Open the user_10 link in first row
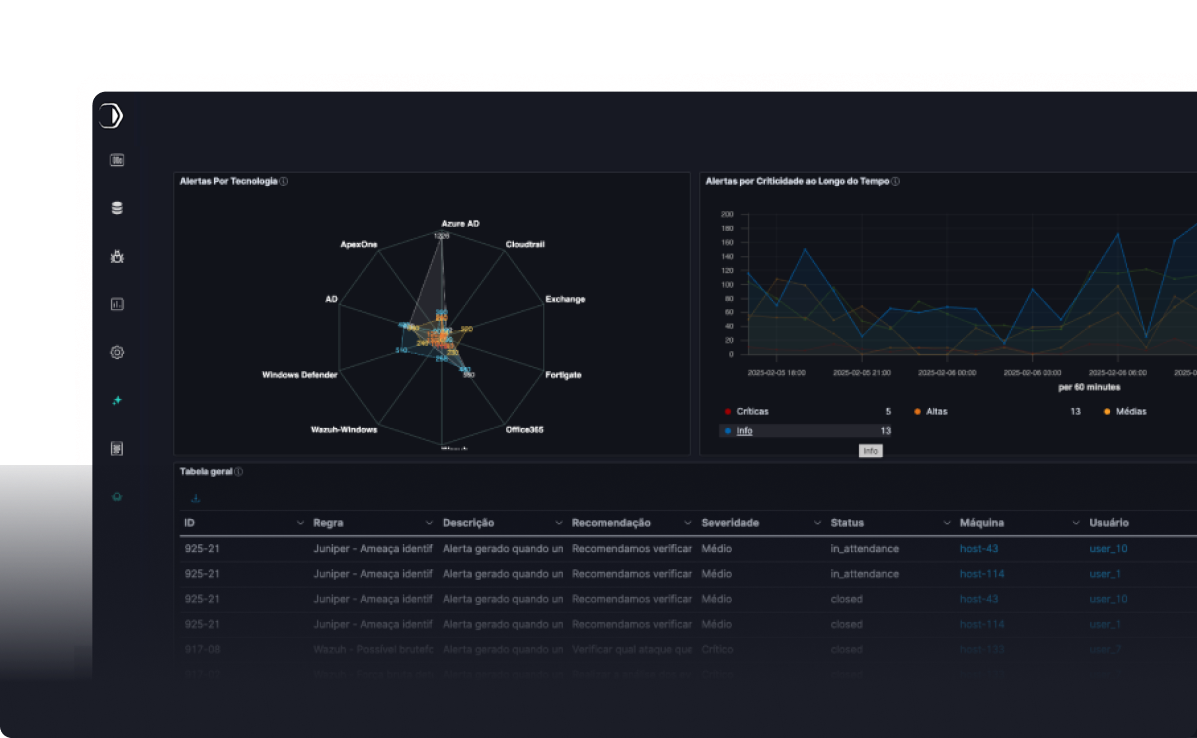 point(1108,549)
